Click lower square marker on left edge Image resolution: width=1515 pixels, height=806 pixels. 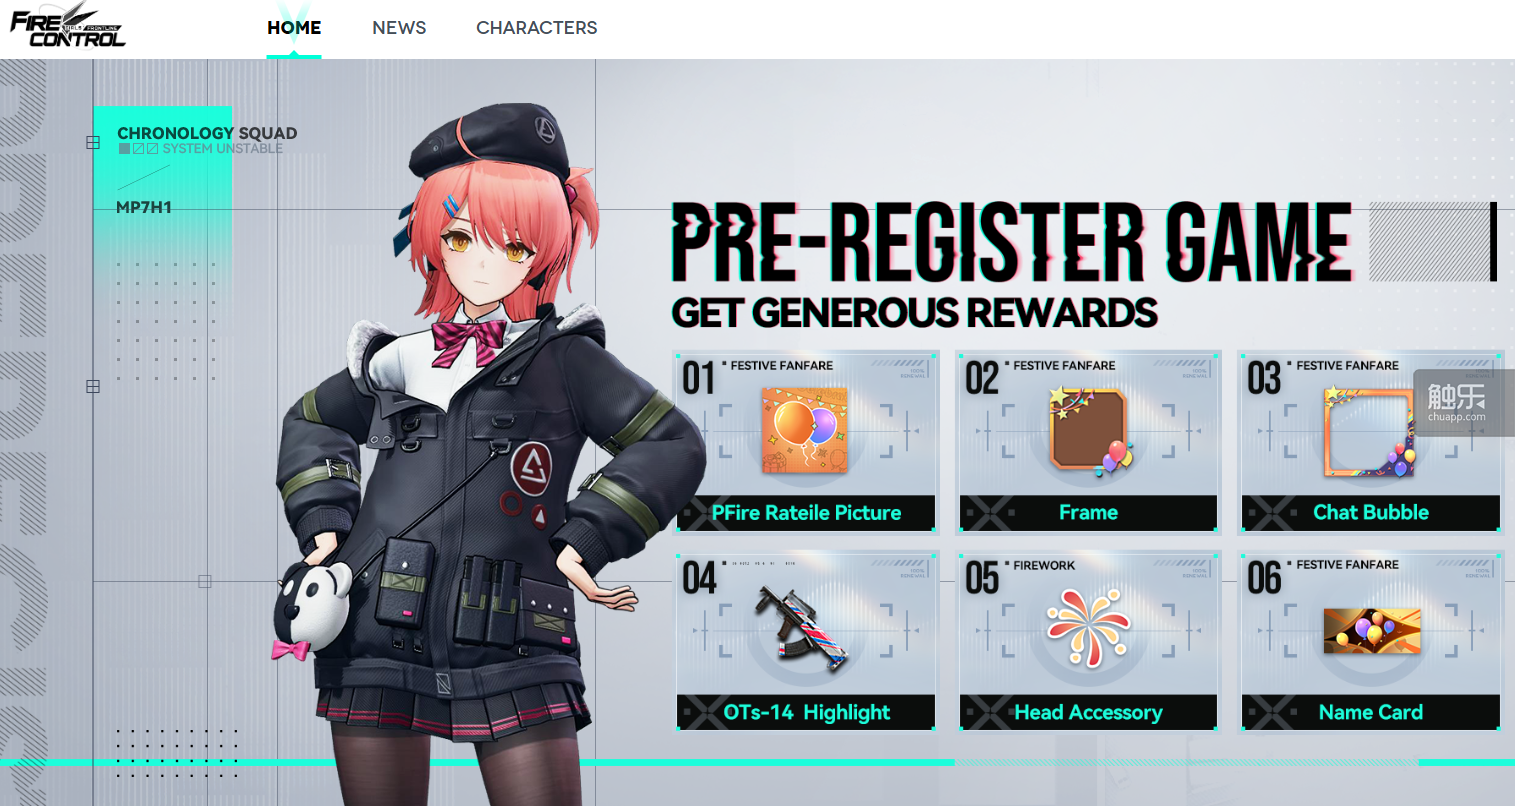tap(93, 386)
